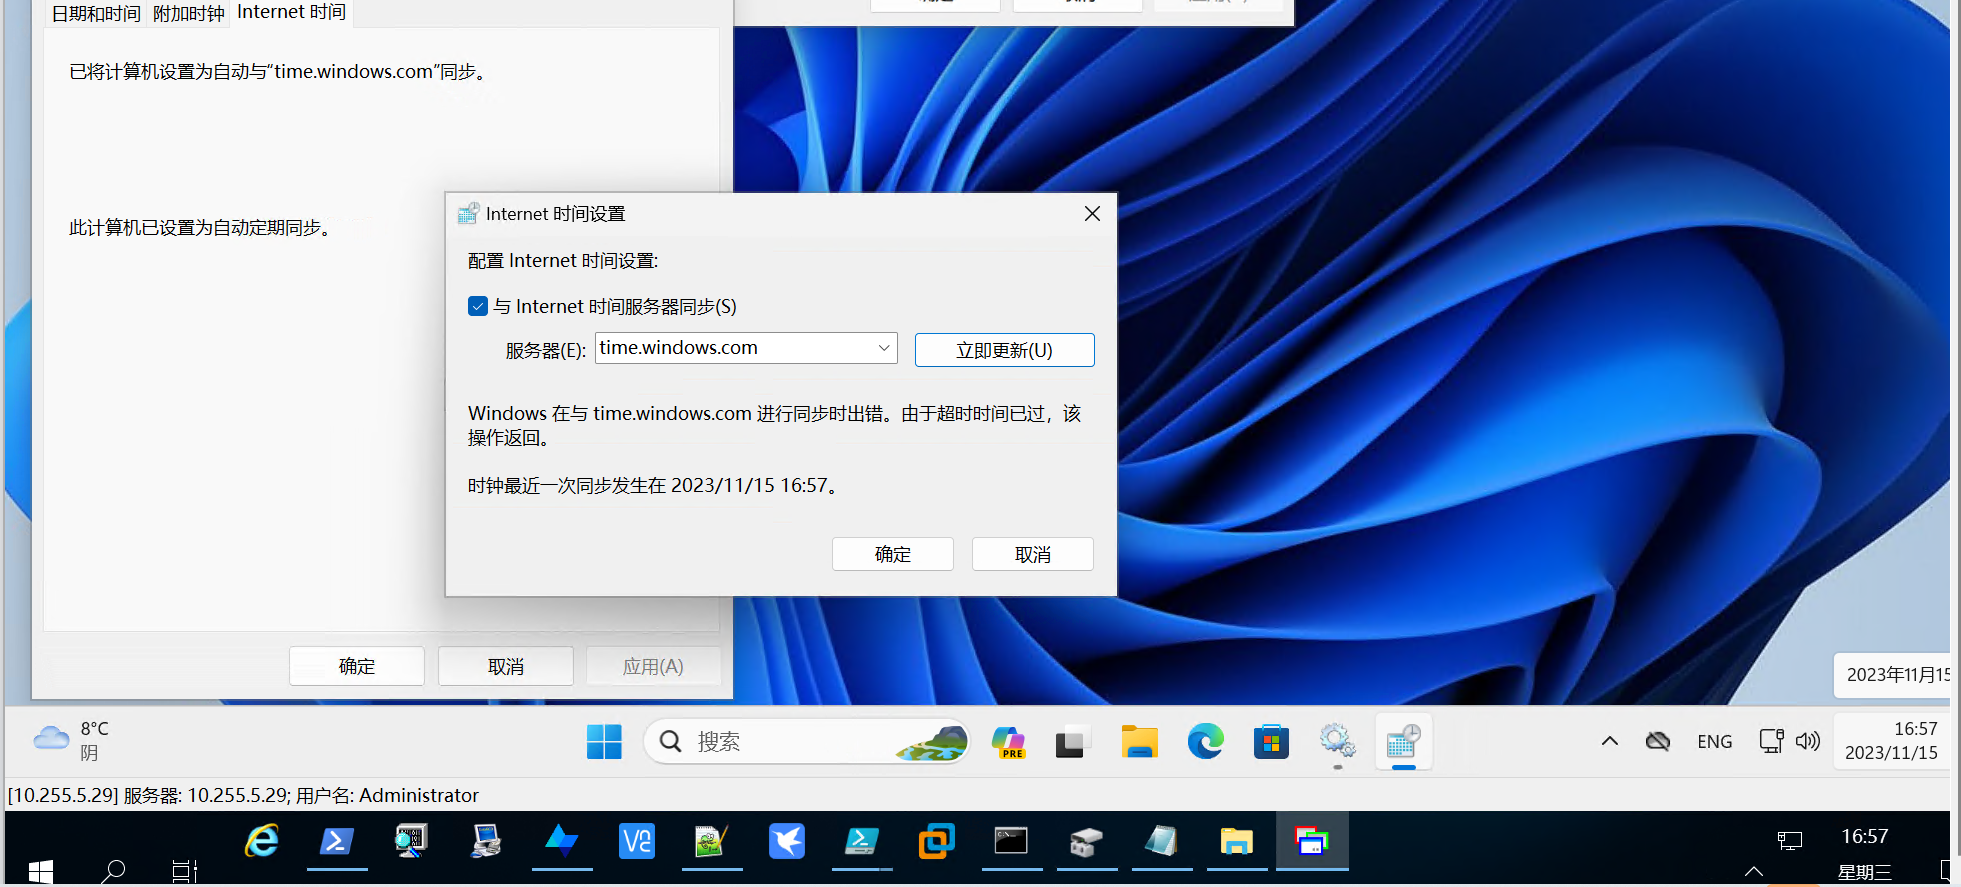The image size is (1961, 887).
Task: Click 确定 in the Date and Time window
Action: (x=357, y=666)
